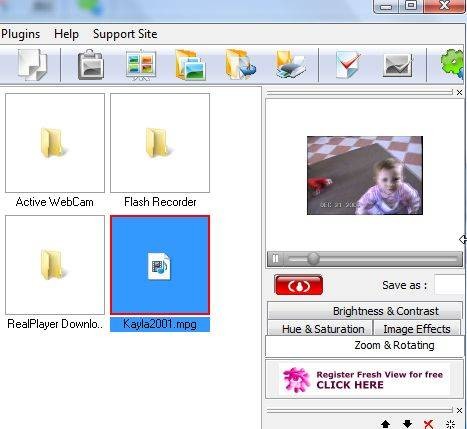Click the move up arrow icon
This screenshot has width=467, height=429.
pos(385,424)
